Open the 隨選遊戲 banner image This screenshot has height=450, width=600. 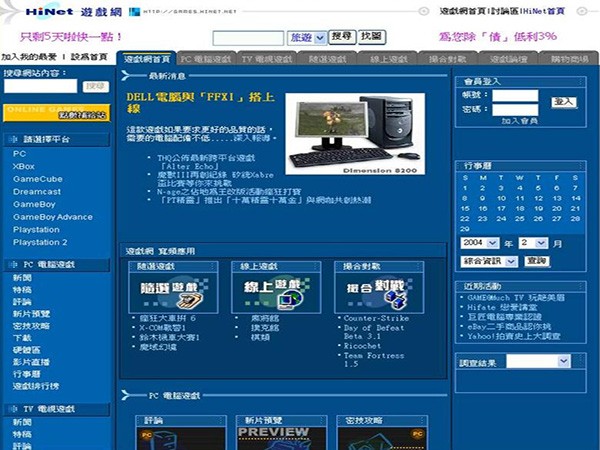pyautogui.click(x=173, y=292)
